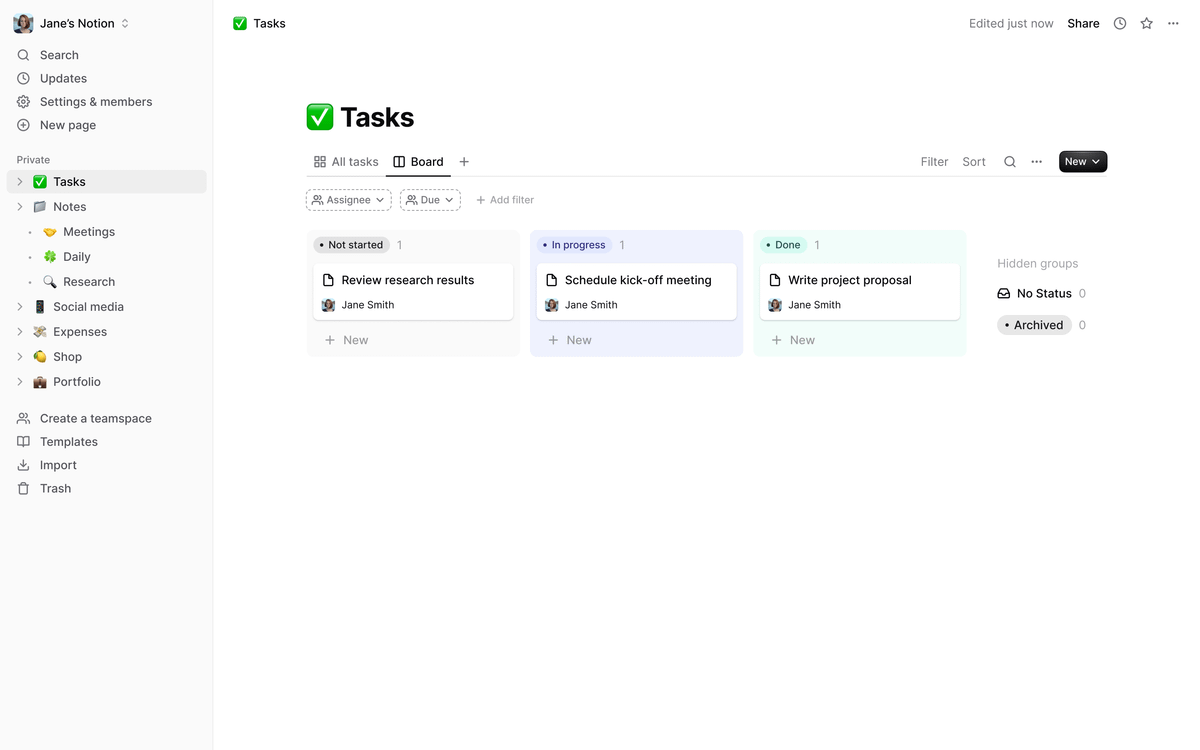Open the database view options ellipsis
1200x750 pixels.
[x=1037, y=162]
